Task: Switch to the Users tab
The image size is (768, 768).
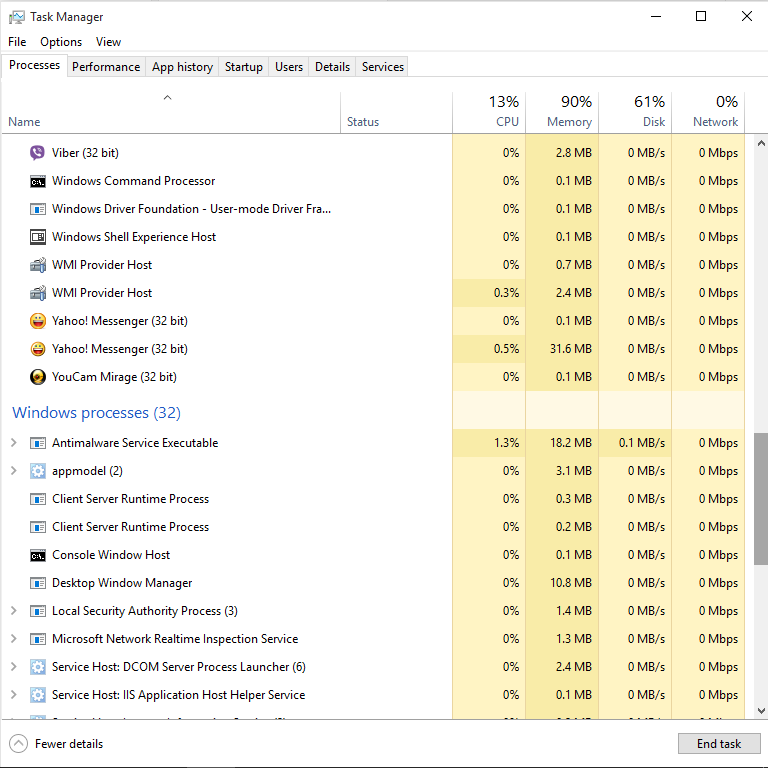Action: click(289, 67)
